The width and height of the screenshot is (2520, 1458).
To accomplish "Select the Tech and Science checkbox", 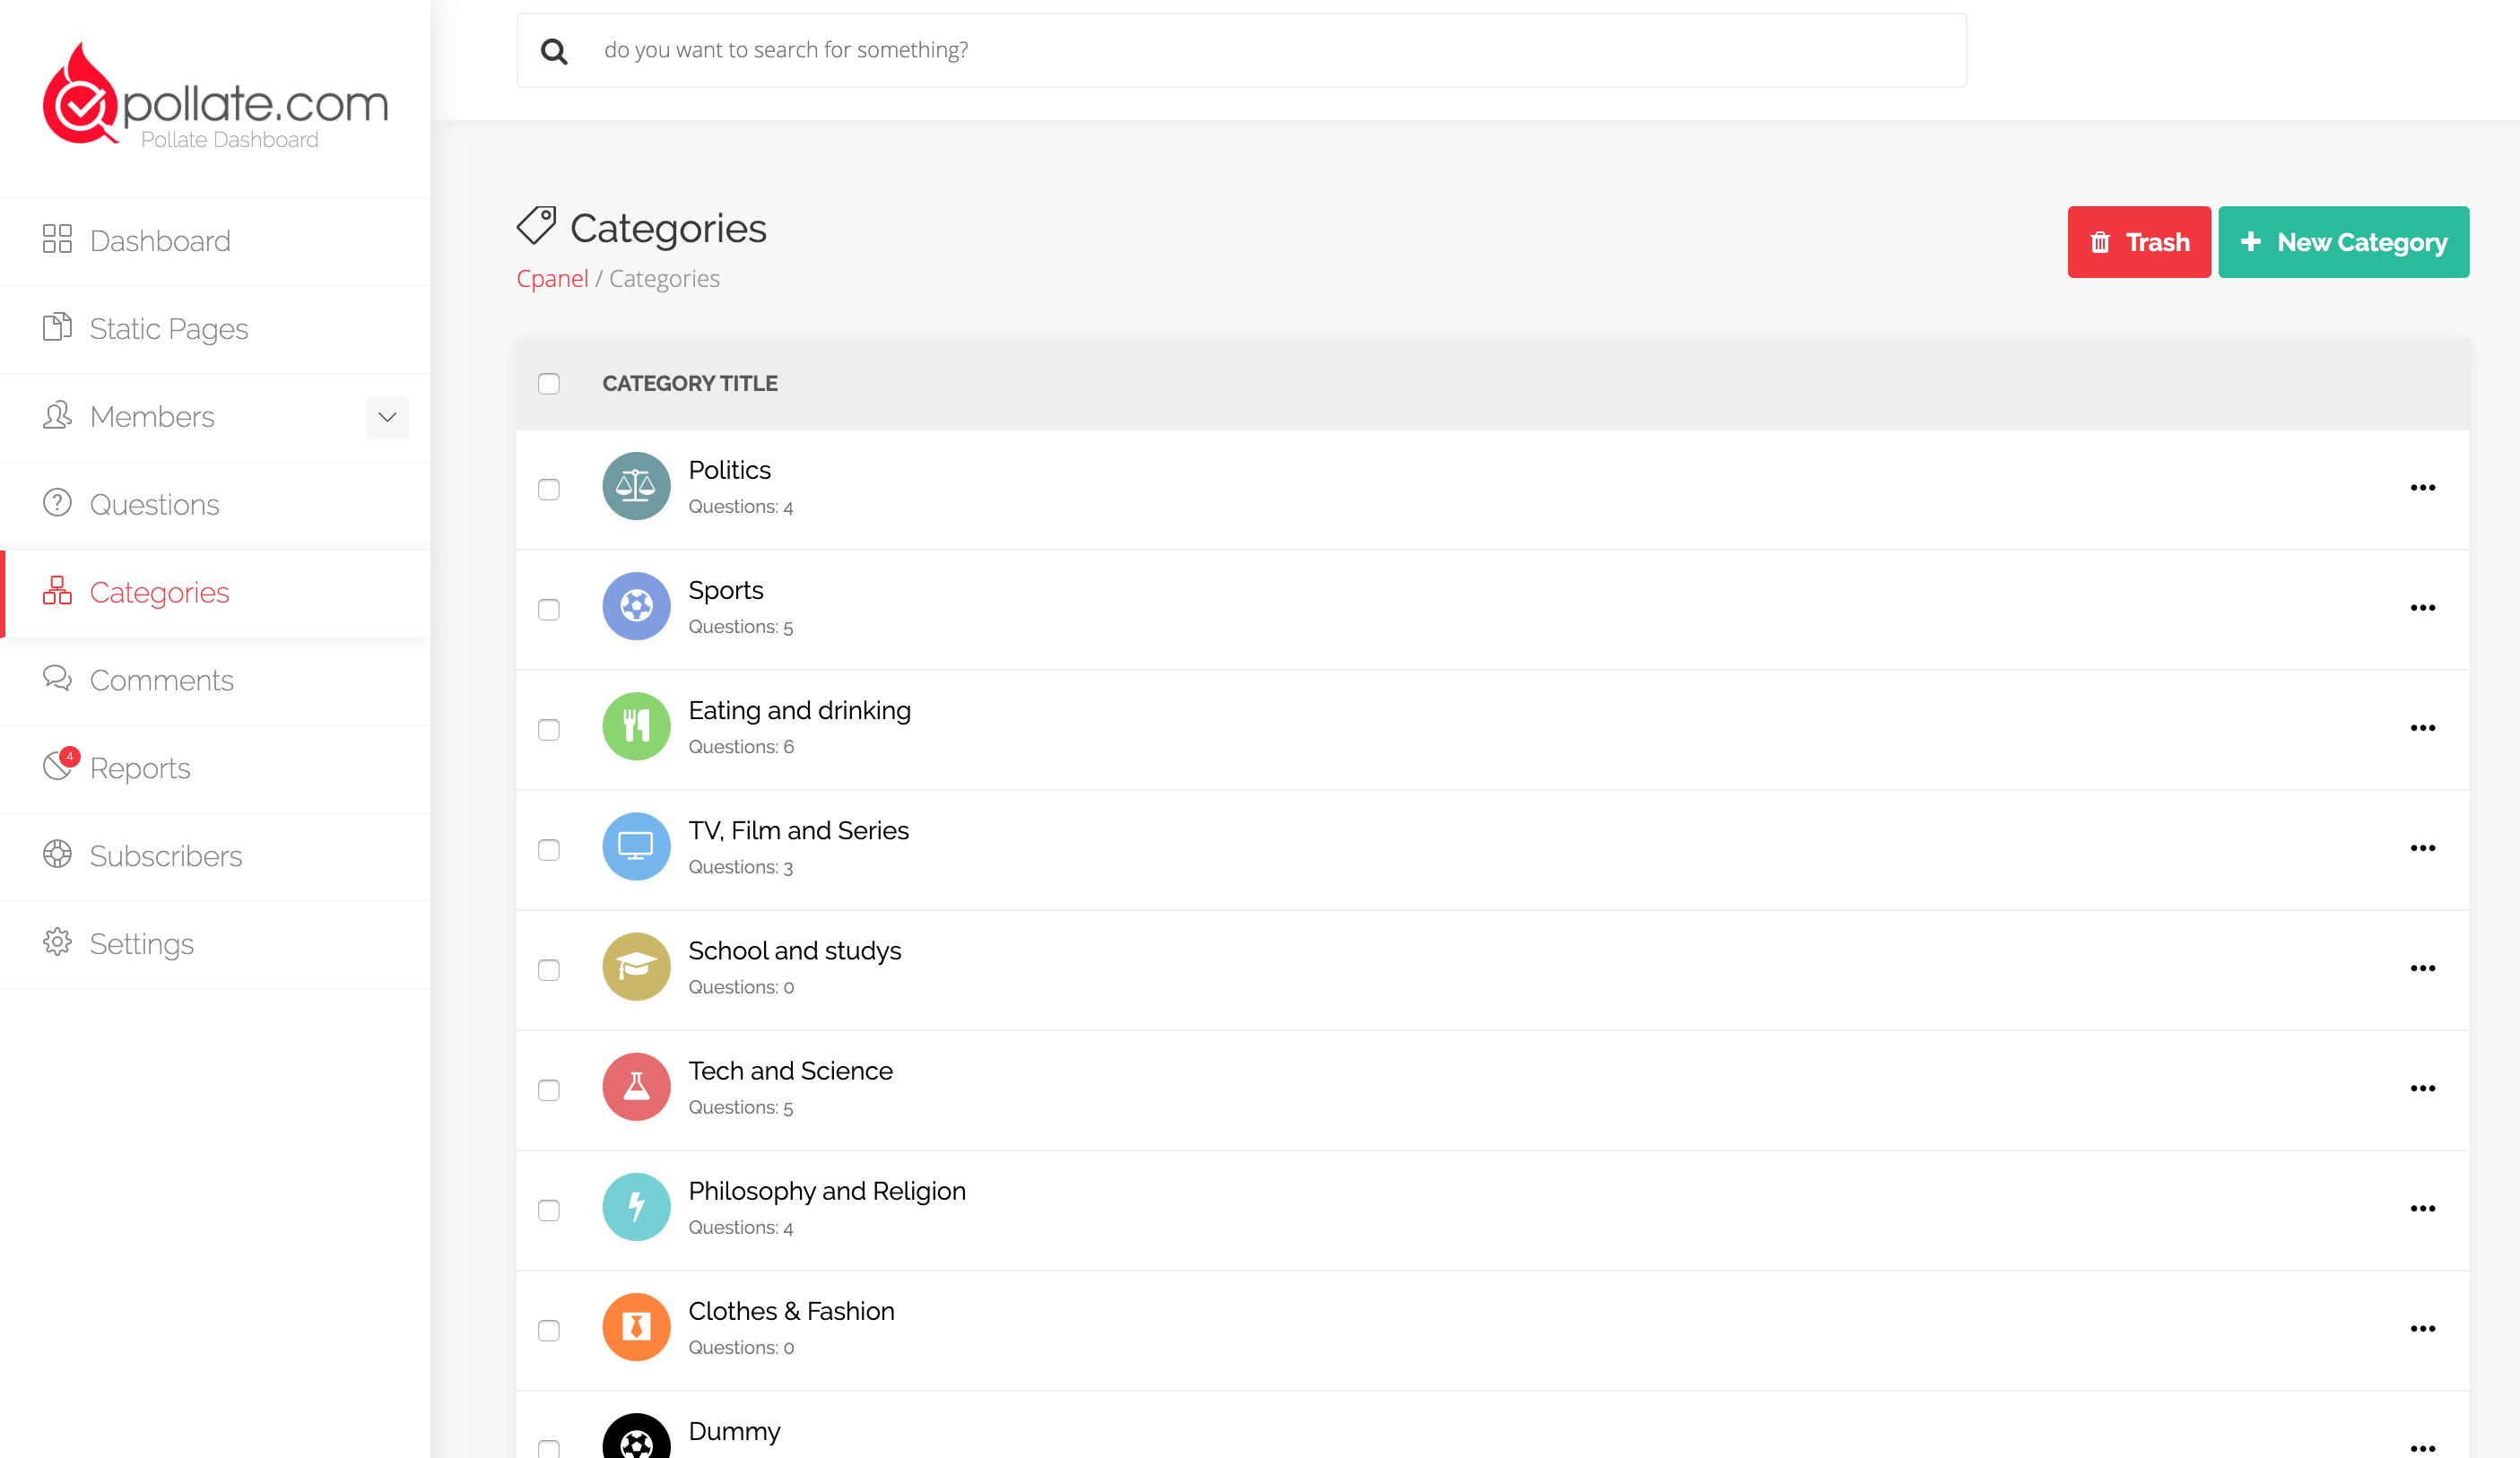I will pos(549,1090).
